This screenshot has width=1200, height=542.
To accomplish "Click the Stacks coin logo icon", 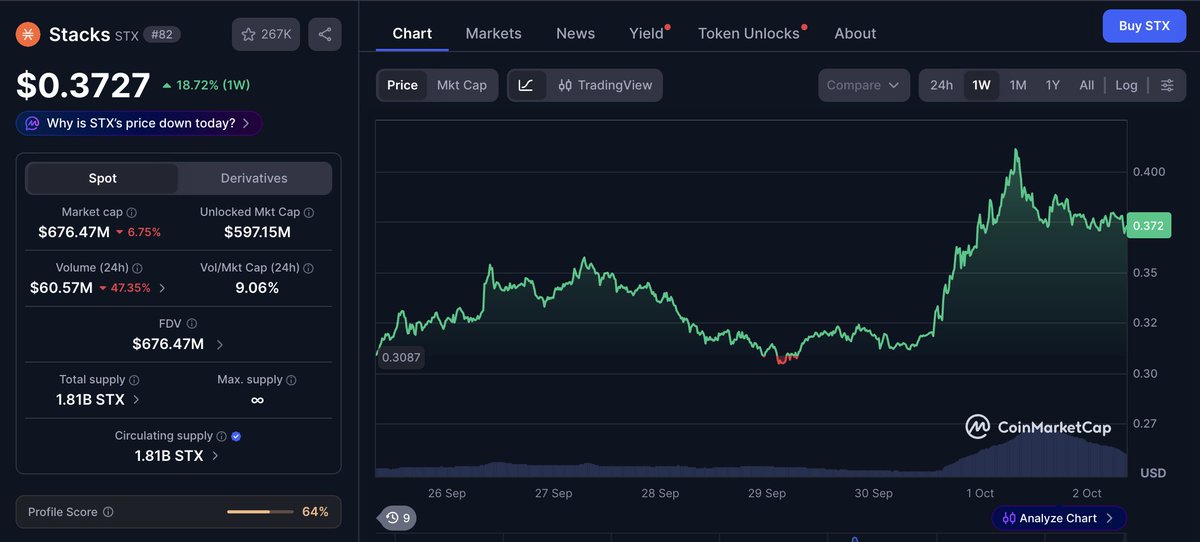I will point(27,34).
